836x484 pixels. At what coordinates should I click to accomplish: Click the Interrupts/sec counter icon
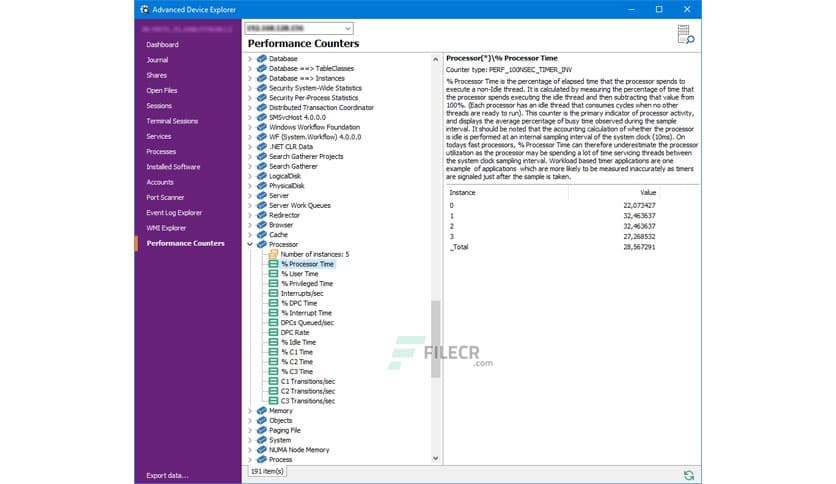(x=273, y=293)
